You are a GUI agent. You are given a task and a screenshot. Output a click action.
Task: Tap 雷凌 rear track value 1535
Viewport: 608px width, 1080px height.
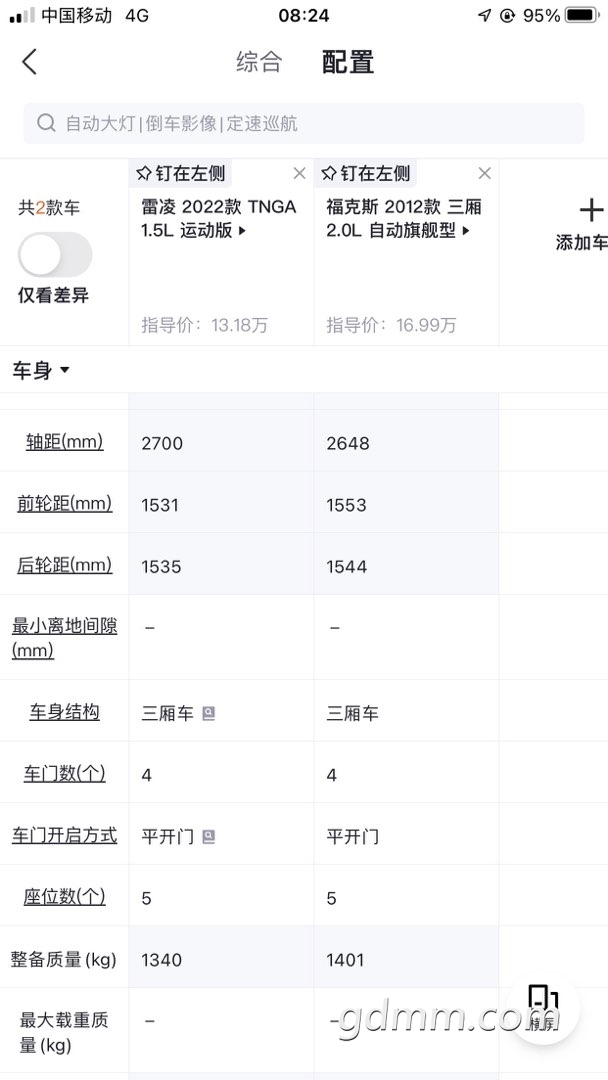tap(161, 566)
